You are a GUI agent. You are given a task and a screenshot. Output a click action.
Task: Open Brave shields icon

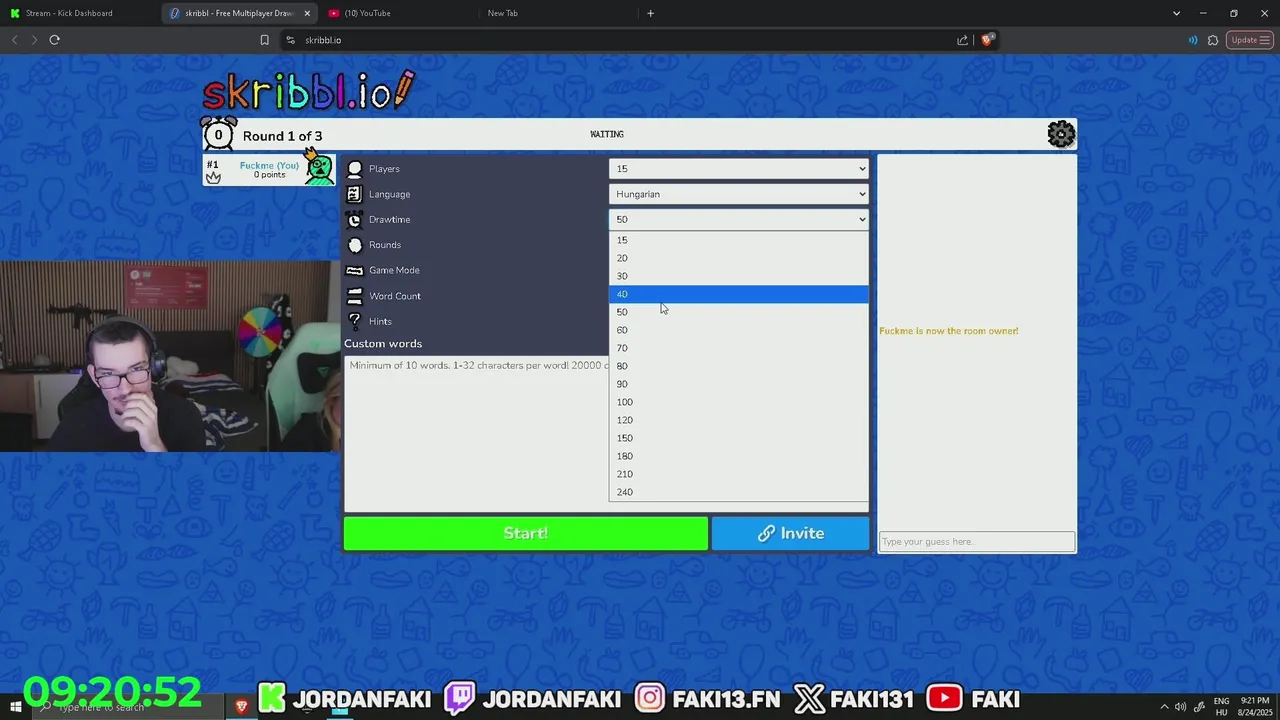pyautogui.click(x=987, y=40)
